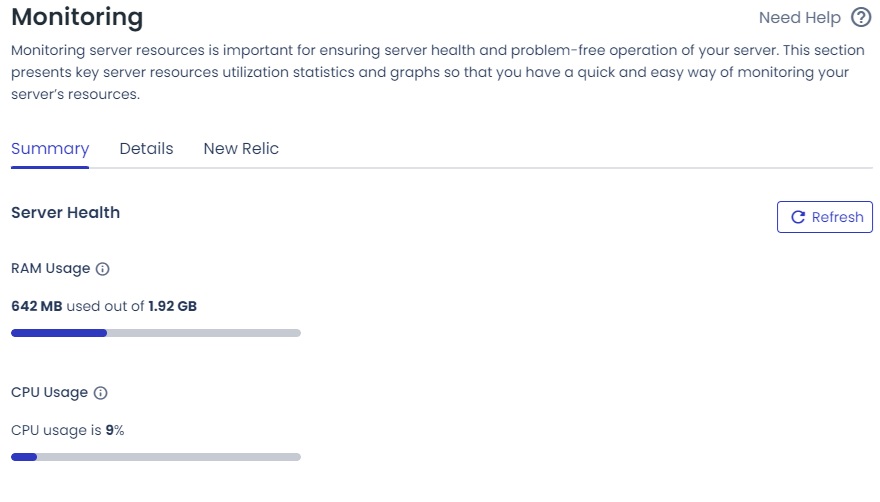Open the Details tab
The width and height of the screenshot is (880, 502).
click(x=146, y=149)
